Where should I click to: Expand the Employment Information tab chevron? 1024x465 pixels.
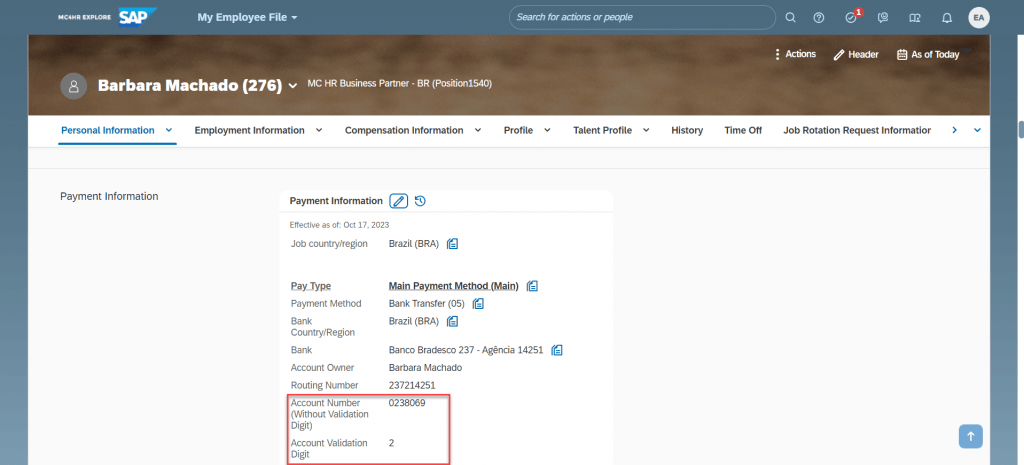[x=319, y=130]
